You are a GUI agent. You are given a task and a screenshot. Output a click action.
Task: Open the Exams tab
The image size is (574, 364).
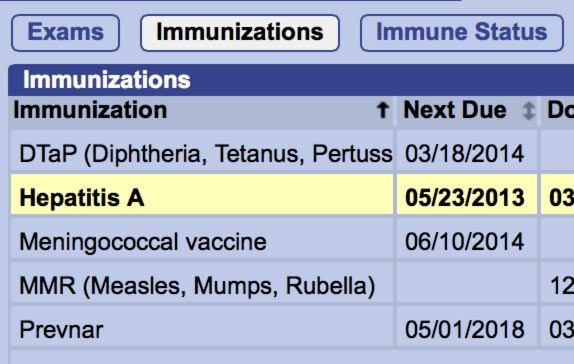pos(65,33)
